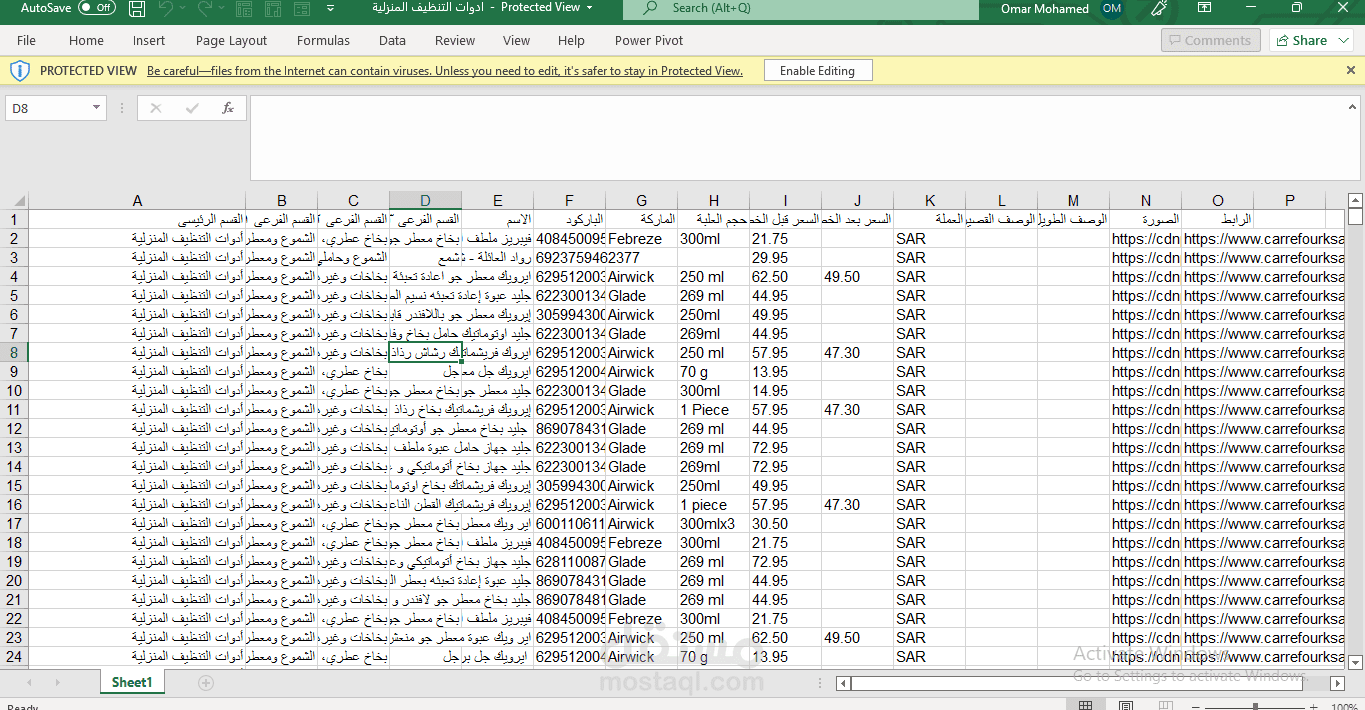This screenshot has height=710, width=1365.
Task: Select column G header
Action: tap(641, 201)
